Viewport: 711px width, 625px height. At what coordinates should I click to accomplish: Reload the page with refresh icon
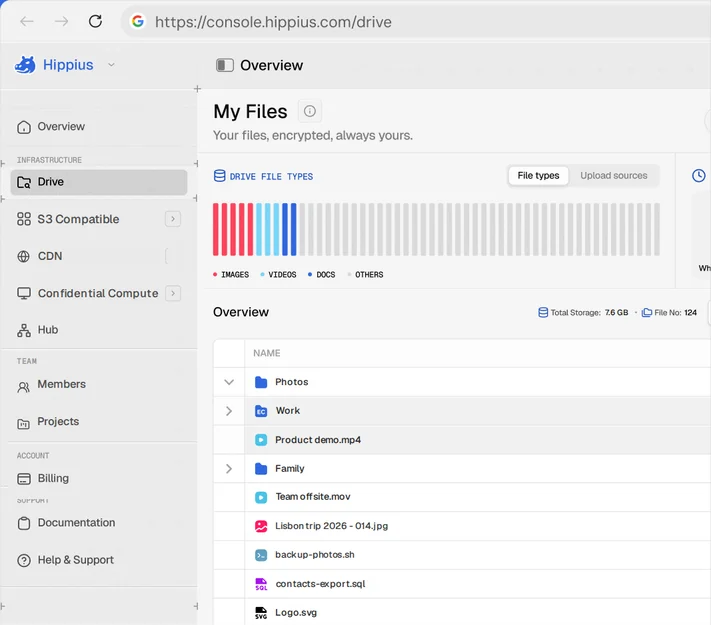click(x=95, y=21)
